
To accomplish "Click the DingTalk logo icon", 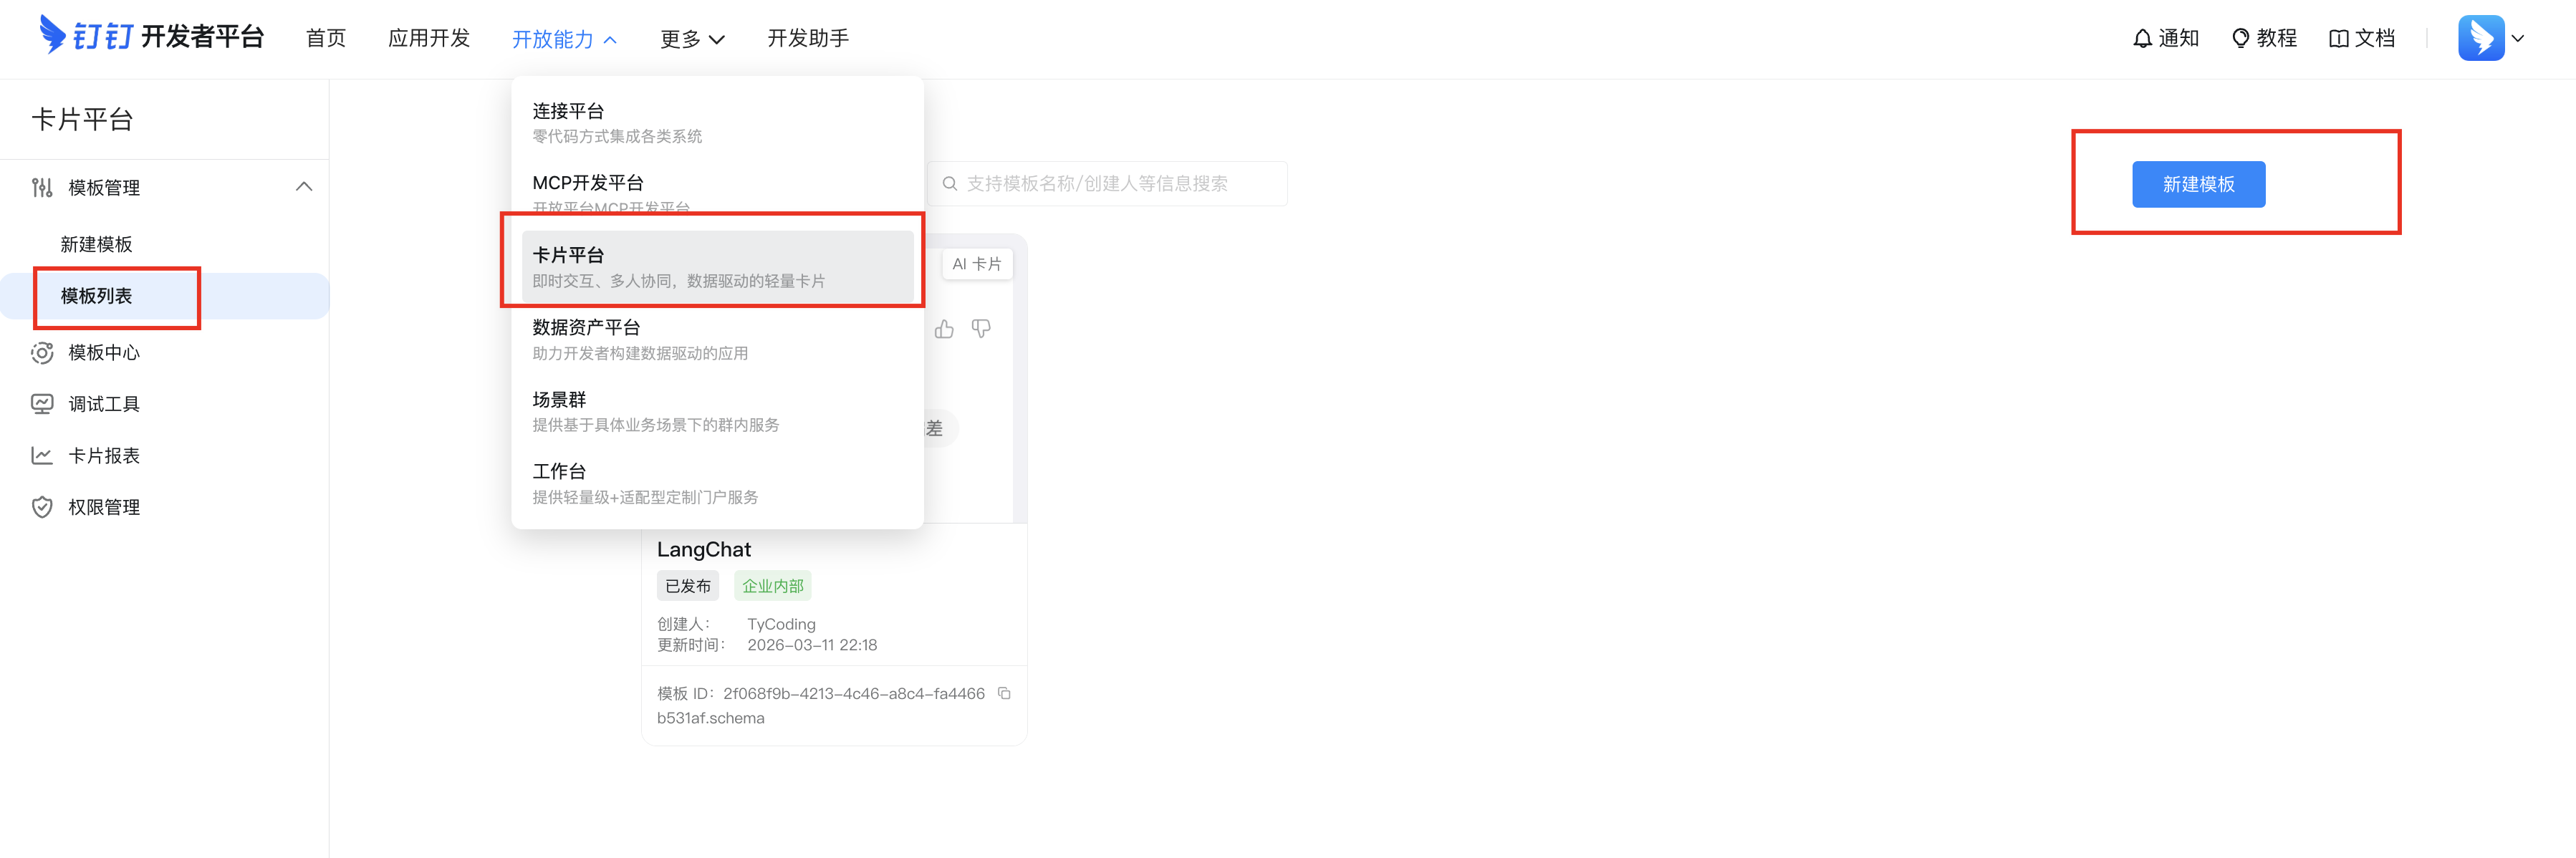I will 52,35.
